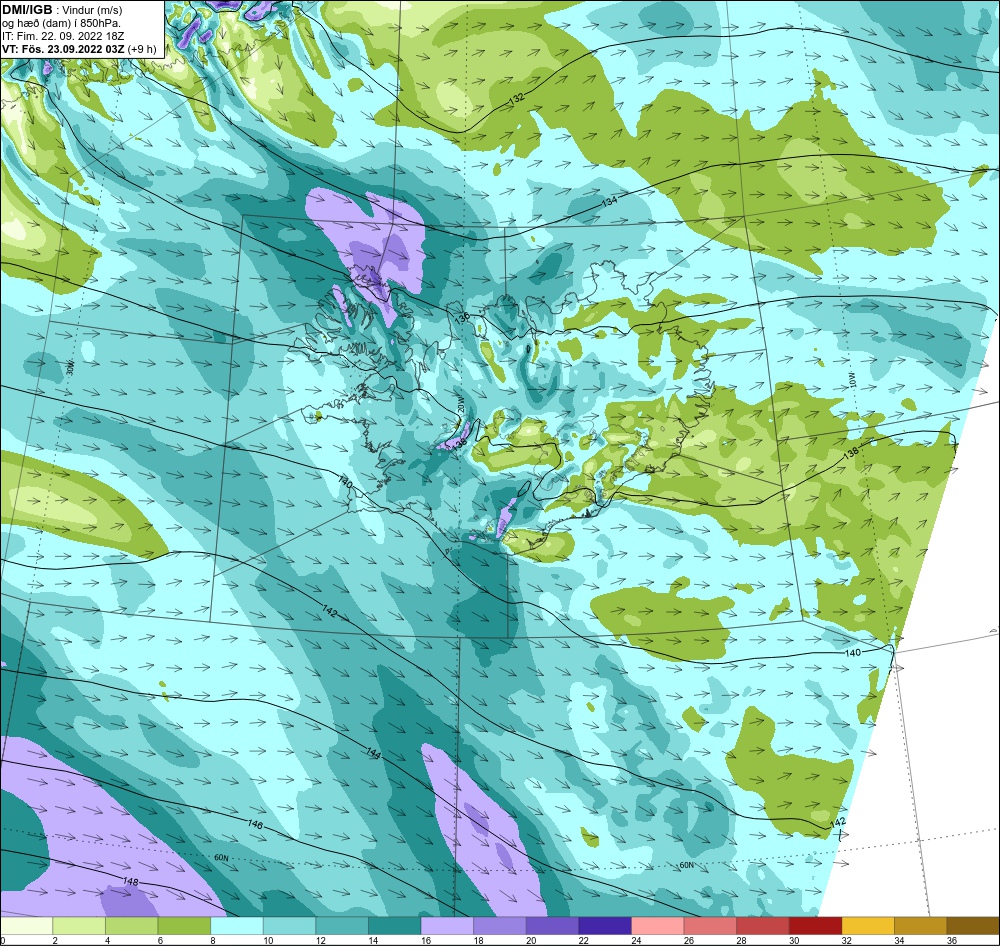Select the salmon 26–28 m/s legend swatch
Screen dimensions: 1000x946
click(710, 926)
